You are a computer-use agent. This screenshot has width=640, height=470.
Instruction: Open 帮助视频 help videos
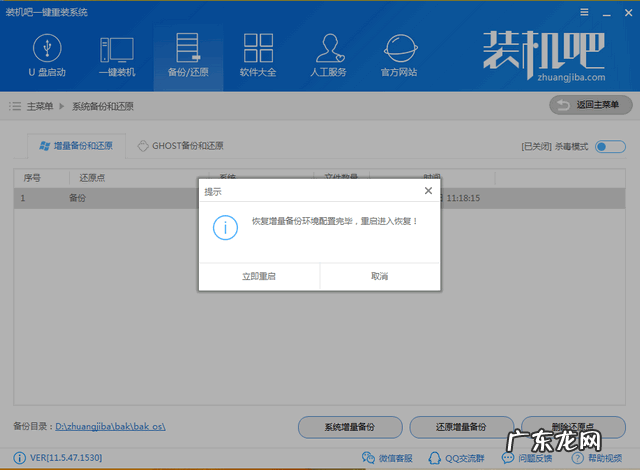[x=597, y=458]
